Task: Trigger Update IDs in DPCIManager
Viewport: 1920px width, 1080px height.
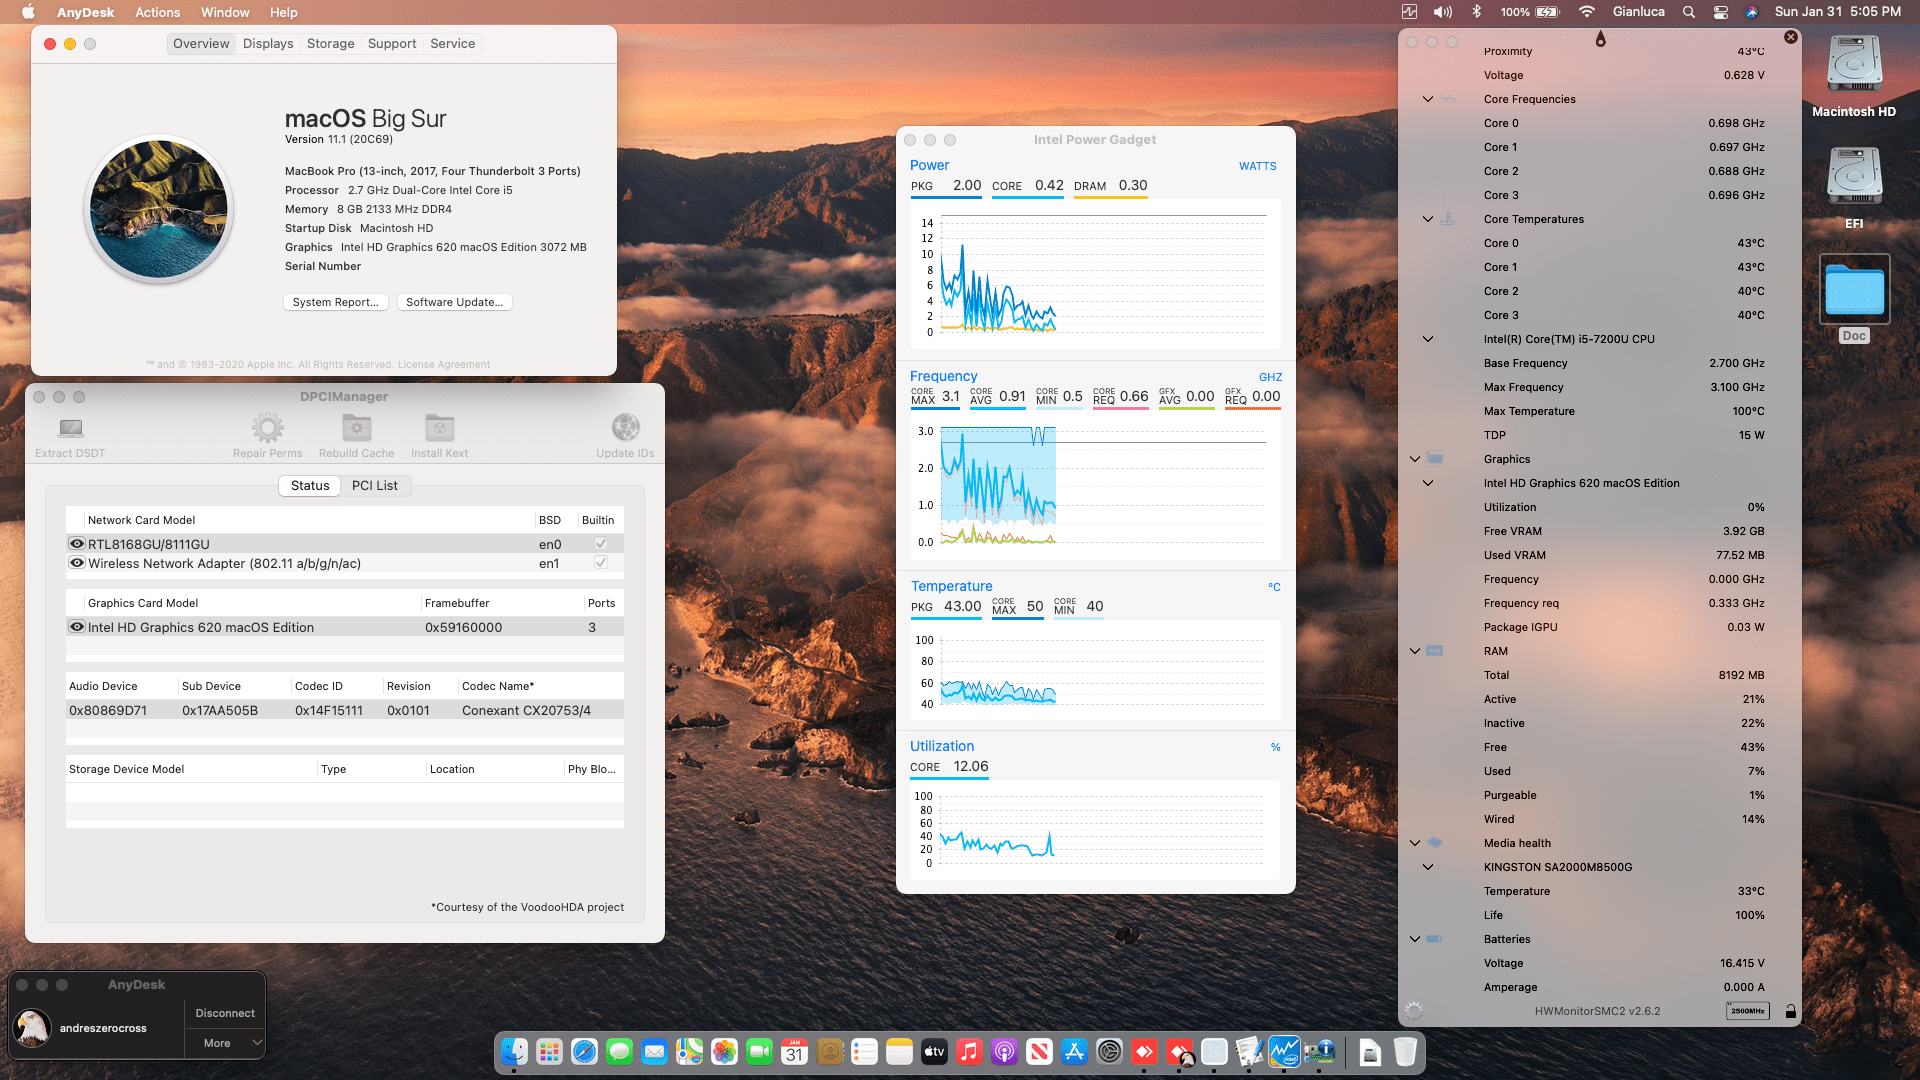Action: [x=625, y=430]
